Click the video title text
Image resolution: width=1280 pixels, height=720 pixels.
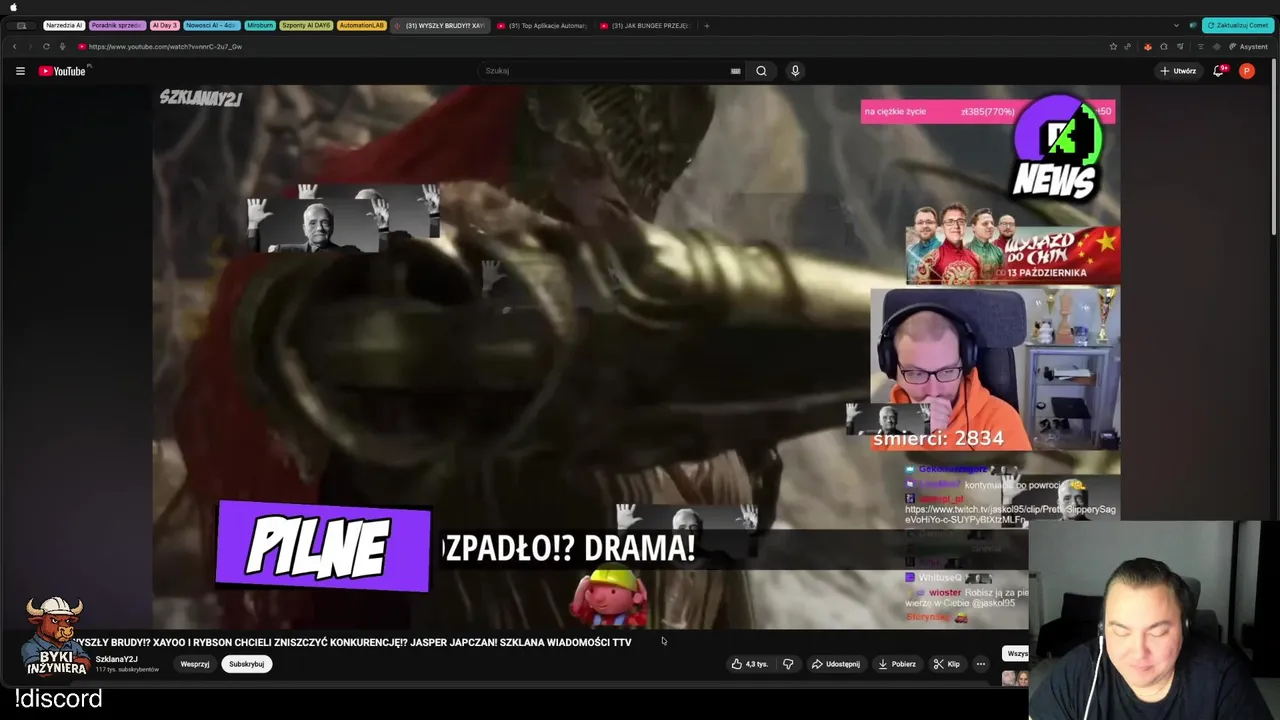tap(352, 642)
